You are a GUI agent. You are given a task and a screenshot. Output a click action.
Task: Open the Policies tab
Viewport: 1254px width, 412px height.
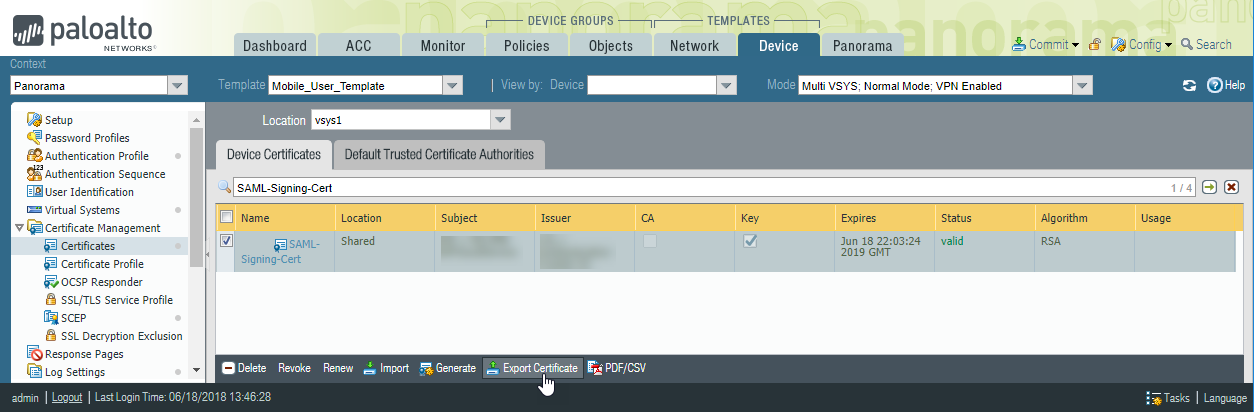pyautogui.click(x=527, y=45)
